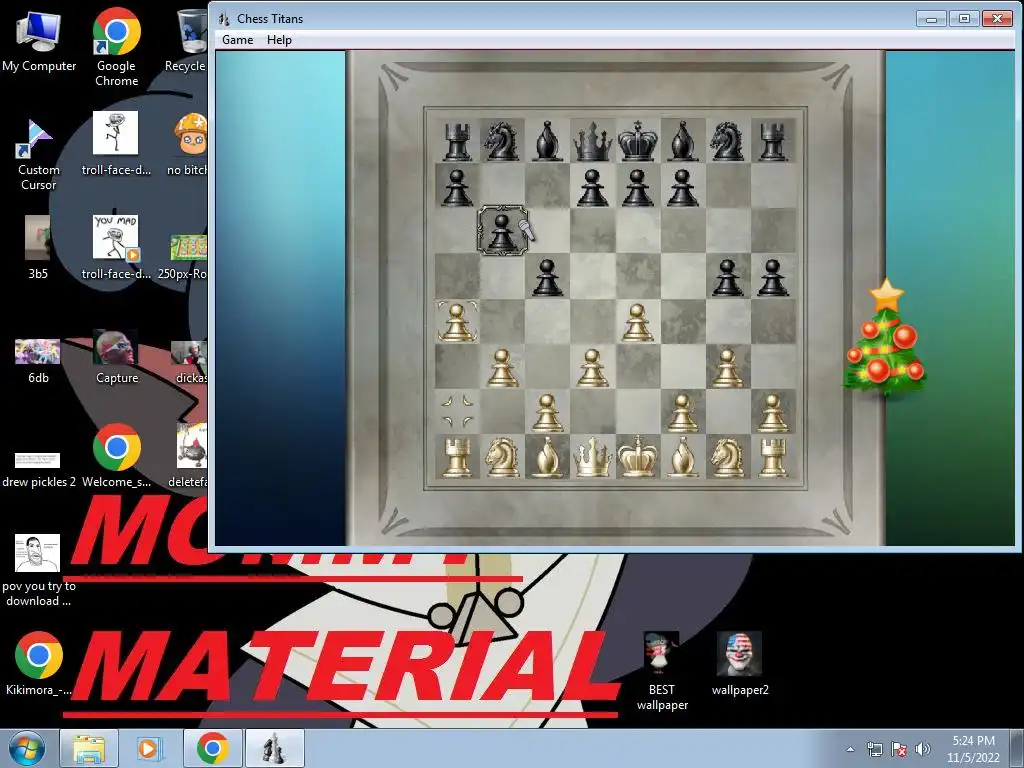Image resolution: width=1024 pixels, height=768 pixels.
Task: Pick the black bishop on c8
Action: pyautogui.click(x=547, y=142)
